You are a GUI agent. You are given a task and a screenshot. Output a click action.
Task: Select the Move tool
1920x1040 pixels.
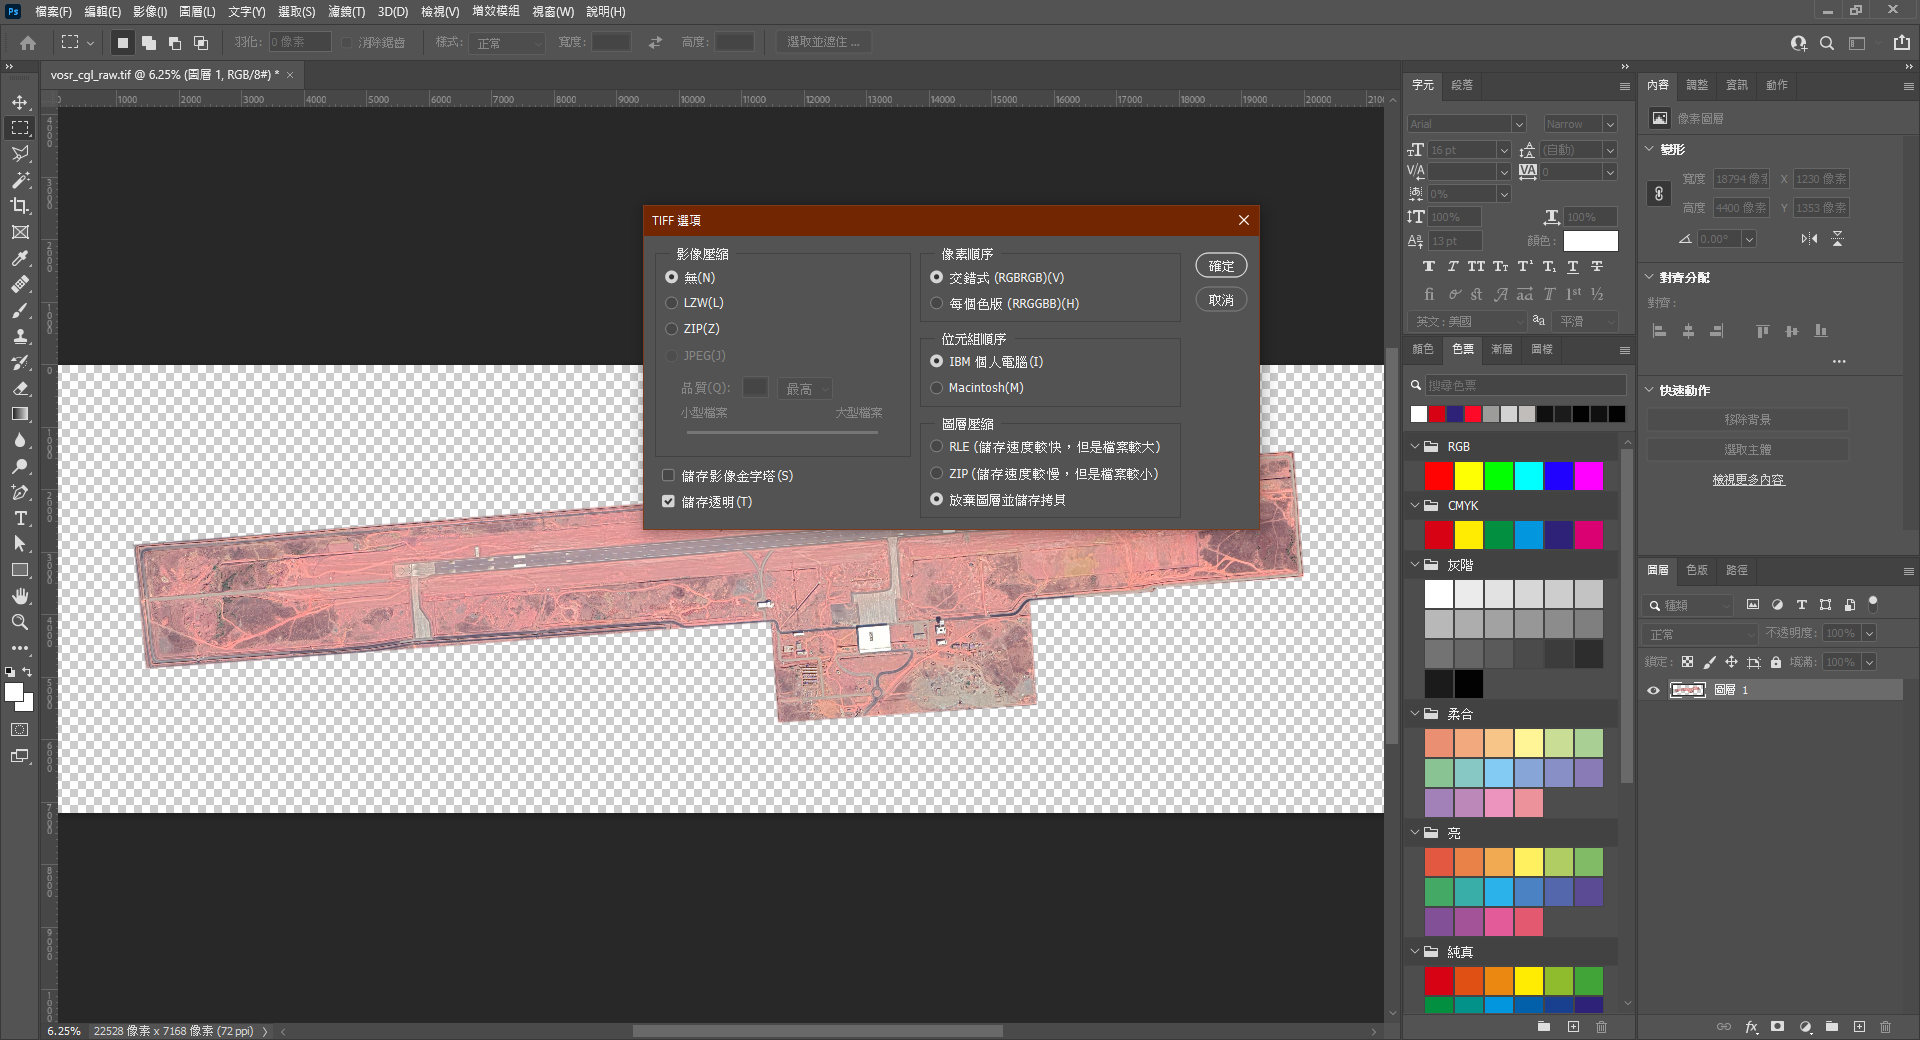coord(20,102)
